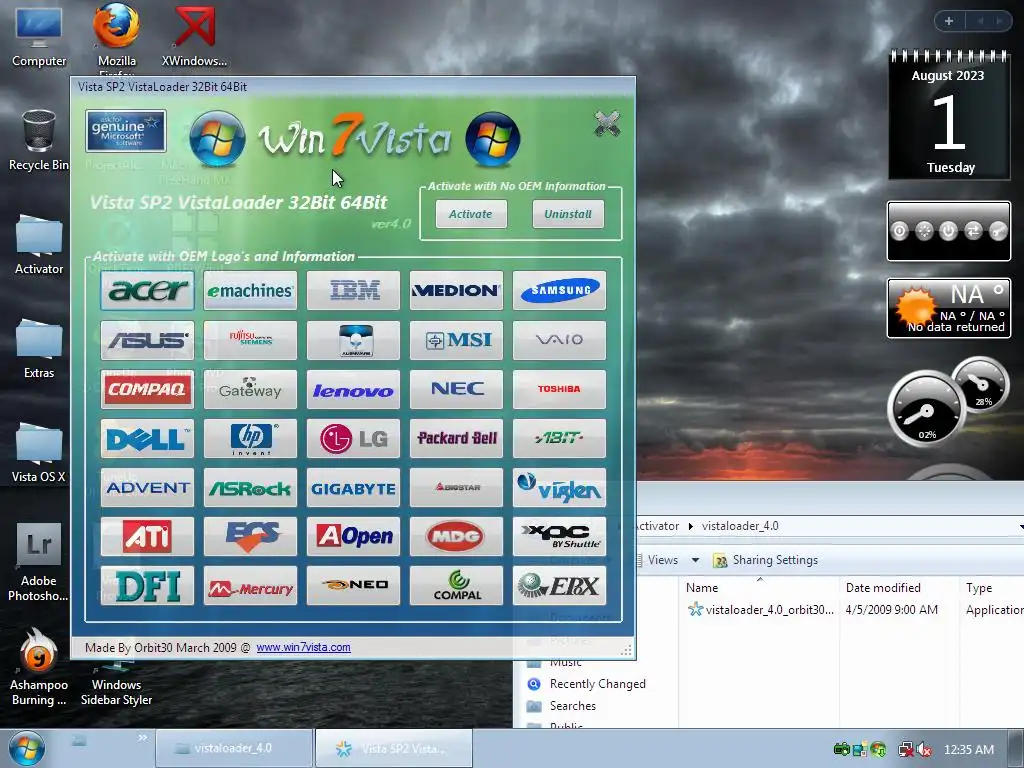Open the Computer desktop icon

click(39, 37)
